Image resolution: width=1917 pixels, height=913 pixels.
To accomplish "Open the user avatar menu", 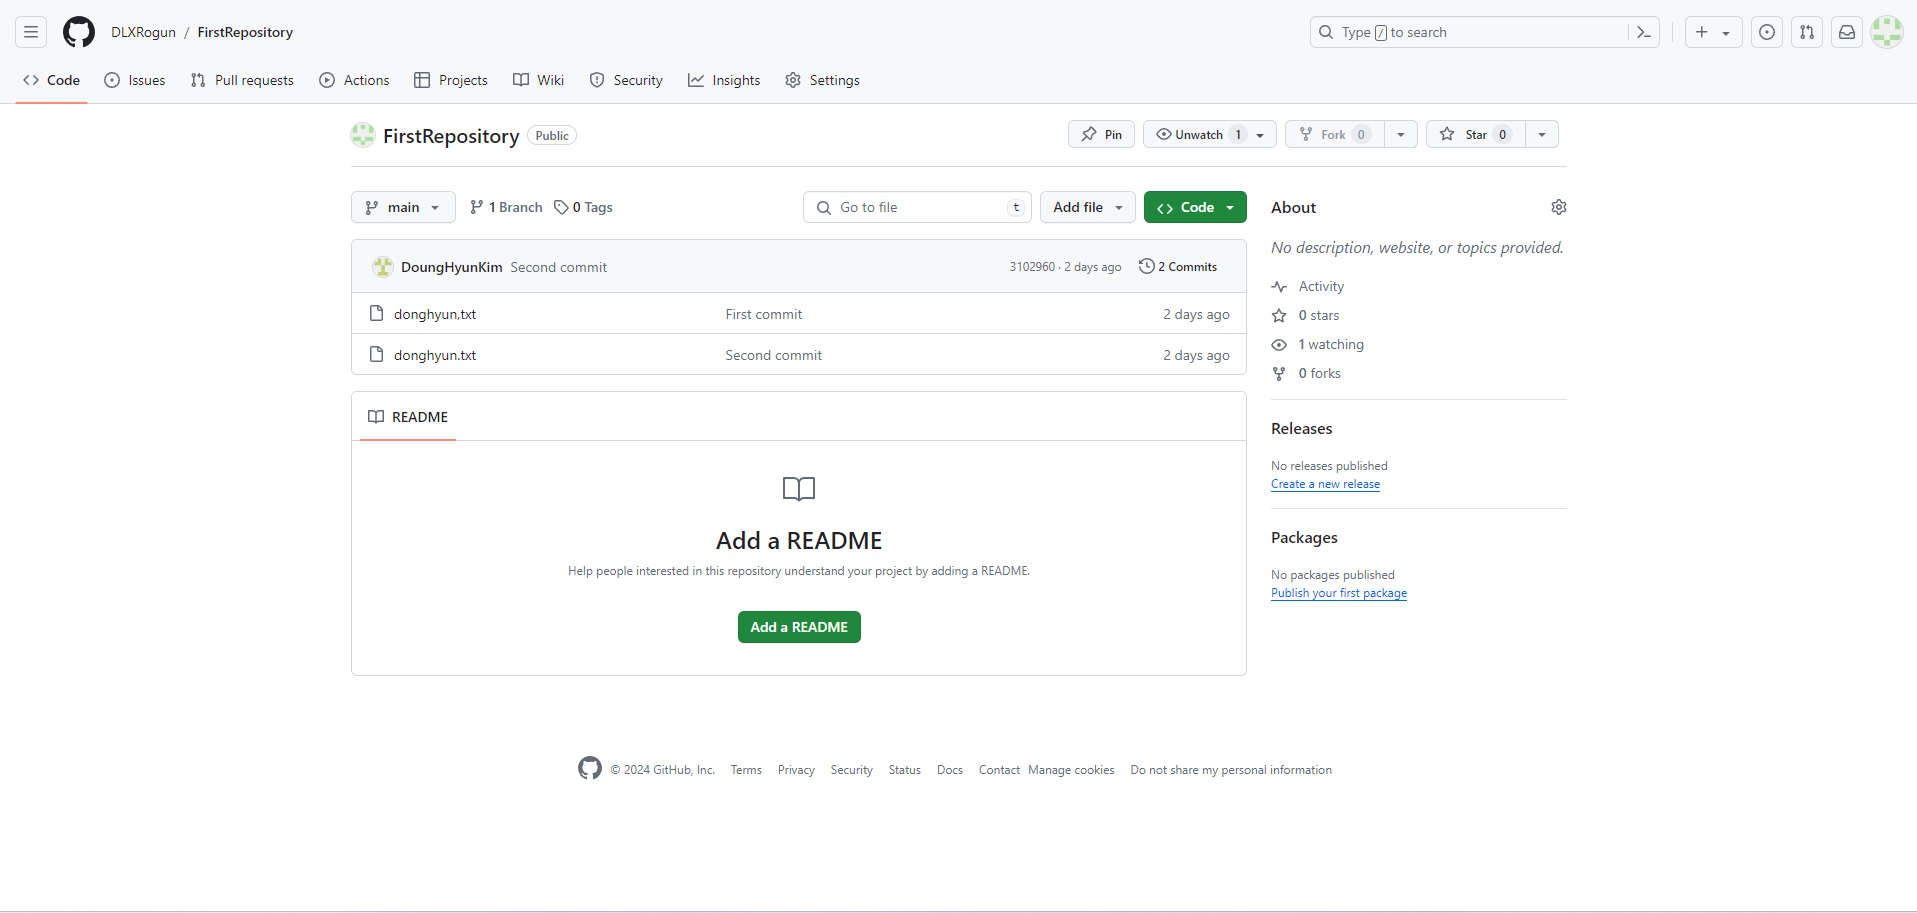I will point(1887,32).
